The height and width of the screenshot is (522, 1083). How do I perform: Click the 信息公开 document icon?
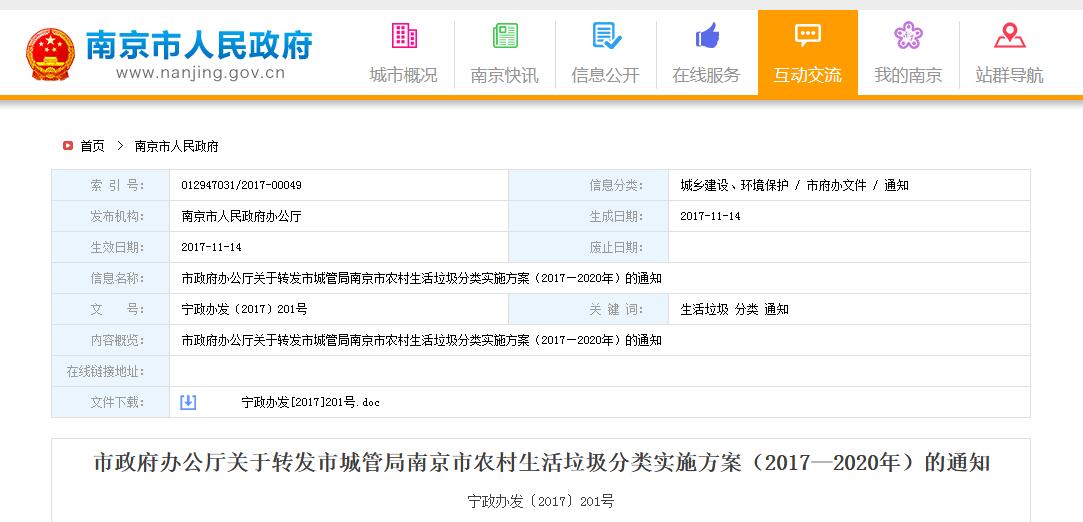[x=606, y=36]
